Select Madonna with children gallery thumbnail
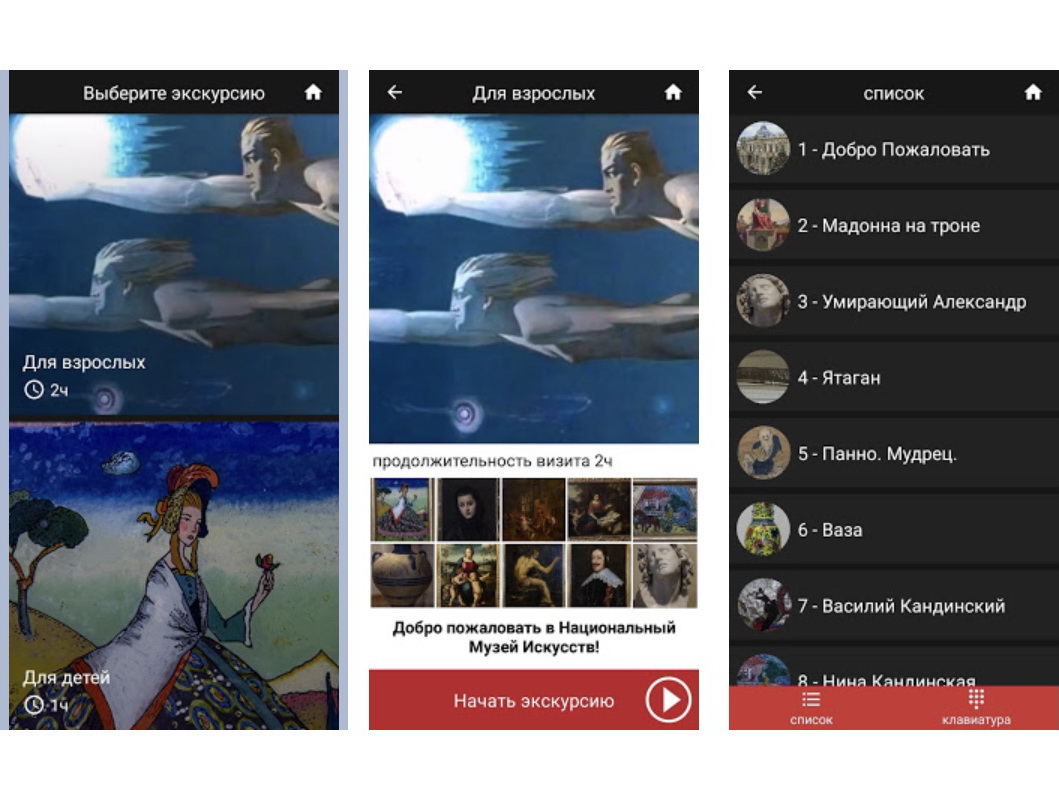1059x794 pixels. (x=467, y=575)
